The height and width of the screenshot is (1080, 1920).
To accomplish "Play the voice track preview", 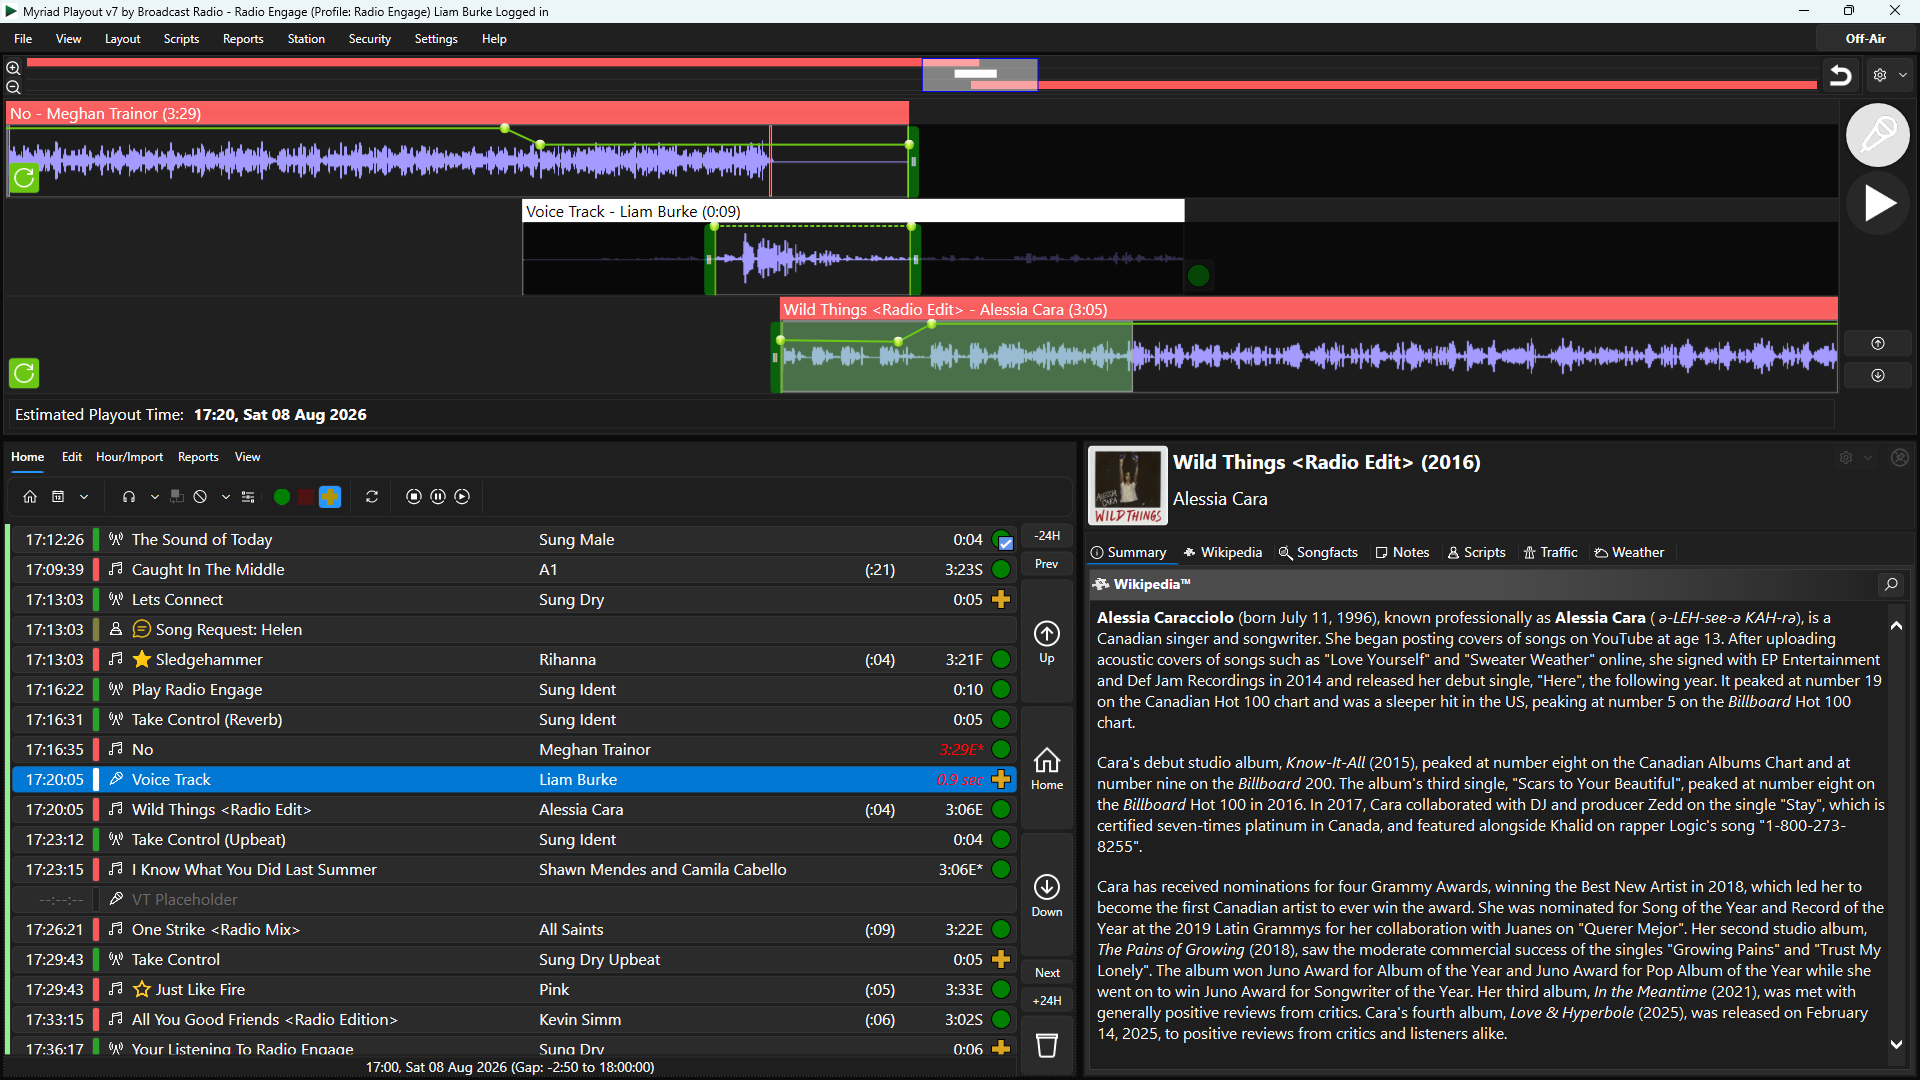I will pyautogui.click(x=1877, y=203).
